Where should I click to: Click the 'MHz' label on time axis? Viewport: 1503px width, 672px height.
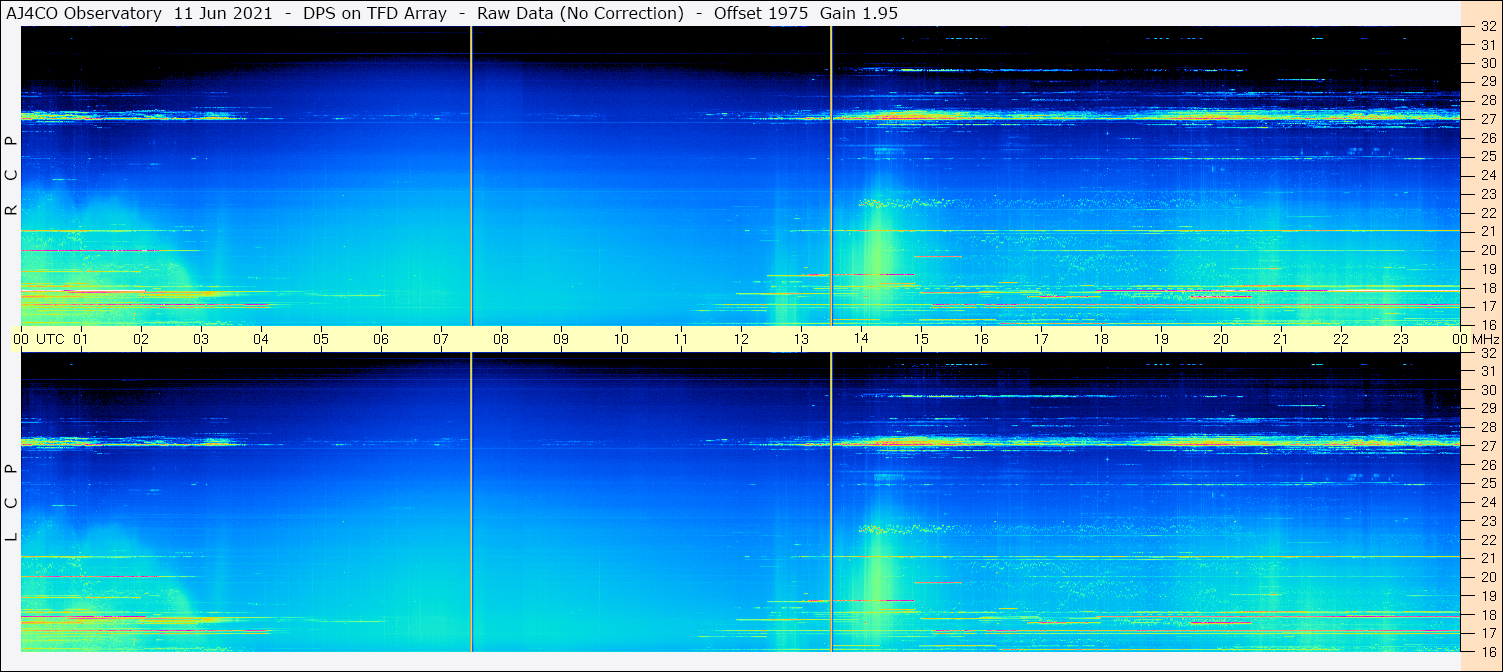point(1485,339)
